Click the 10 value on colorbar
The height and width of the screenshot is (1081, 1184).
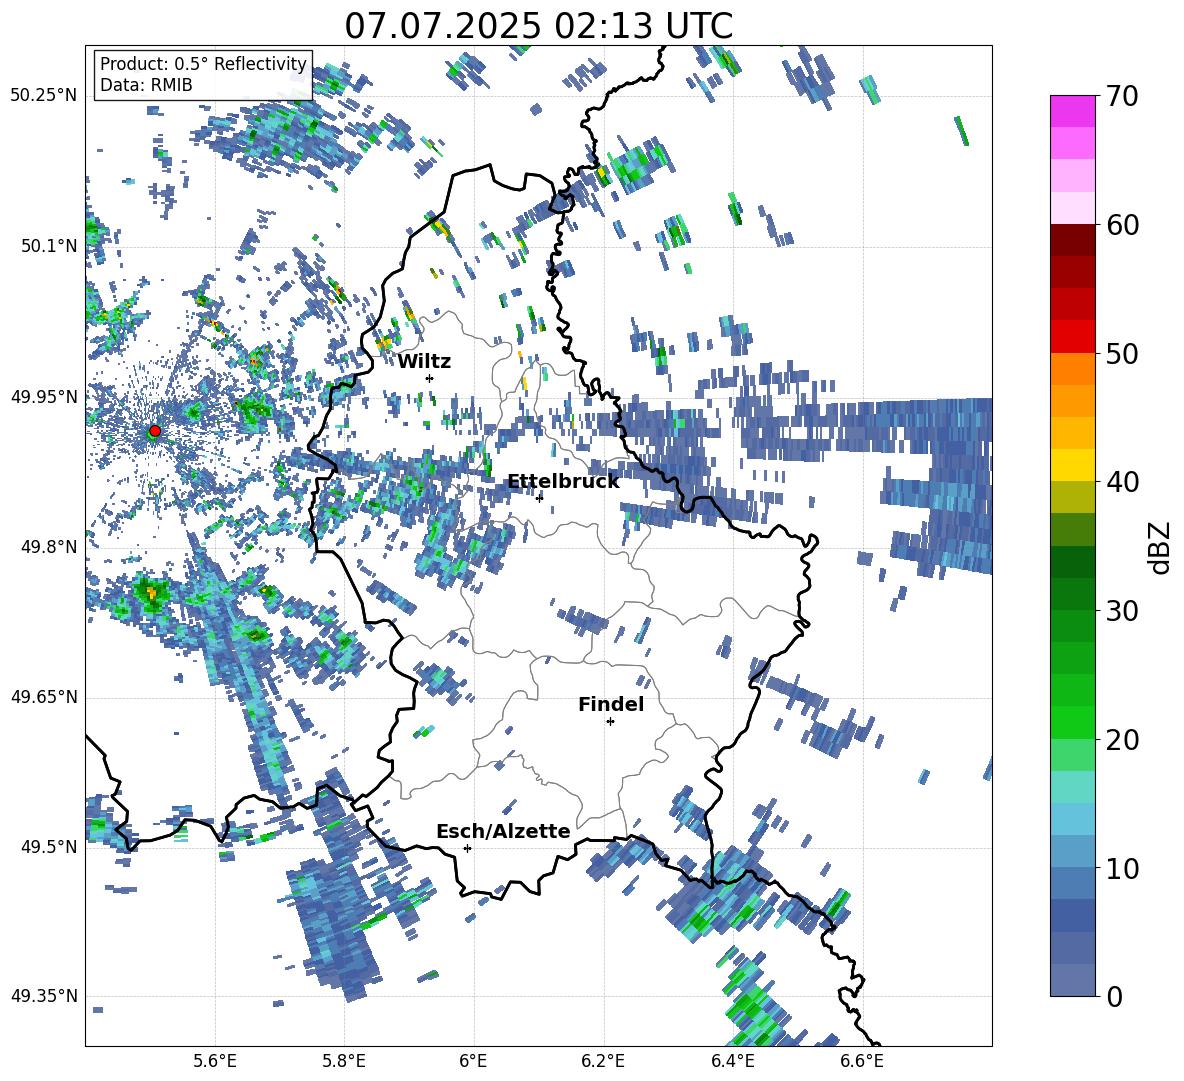[x=1122, y=868]
